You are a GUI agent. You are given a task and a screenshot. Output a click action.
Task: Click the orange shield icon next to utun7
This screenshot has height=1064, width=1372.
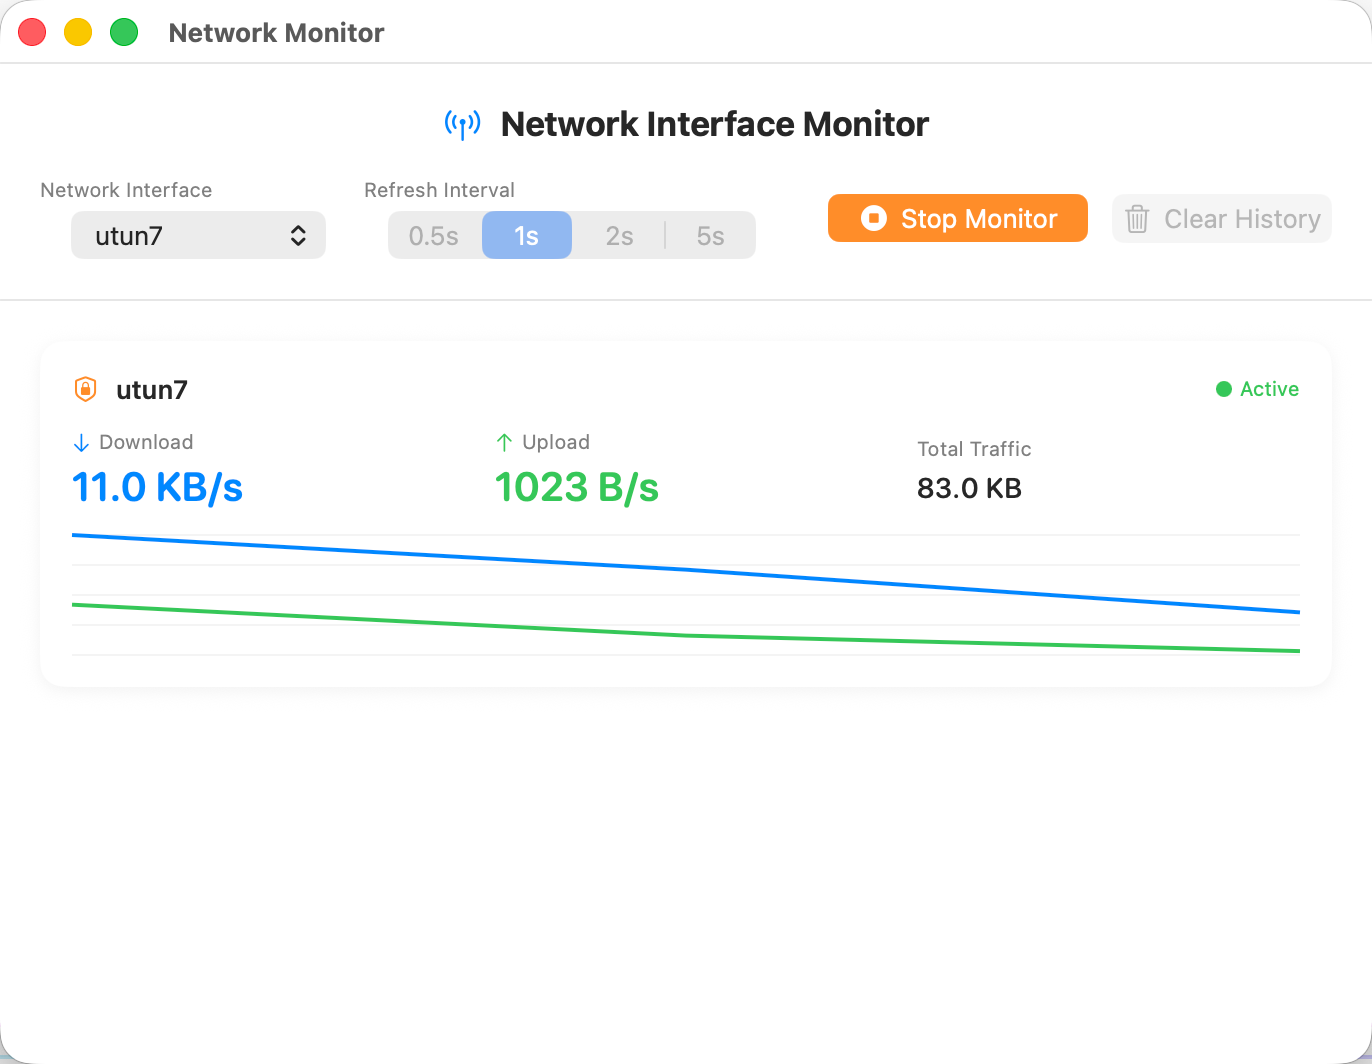point(85,389)
